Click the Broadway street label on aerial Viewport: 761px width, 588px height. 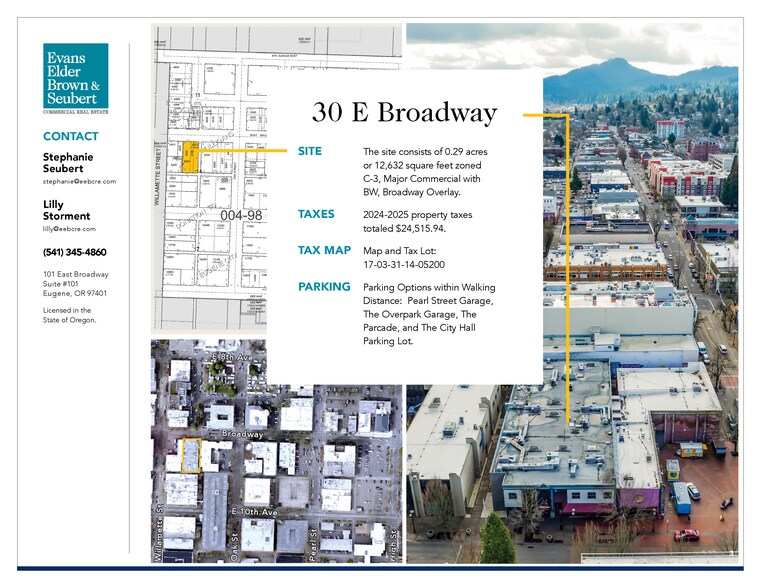point(242,434)
